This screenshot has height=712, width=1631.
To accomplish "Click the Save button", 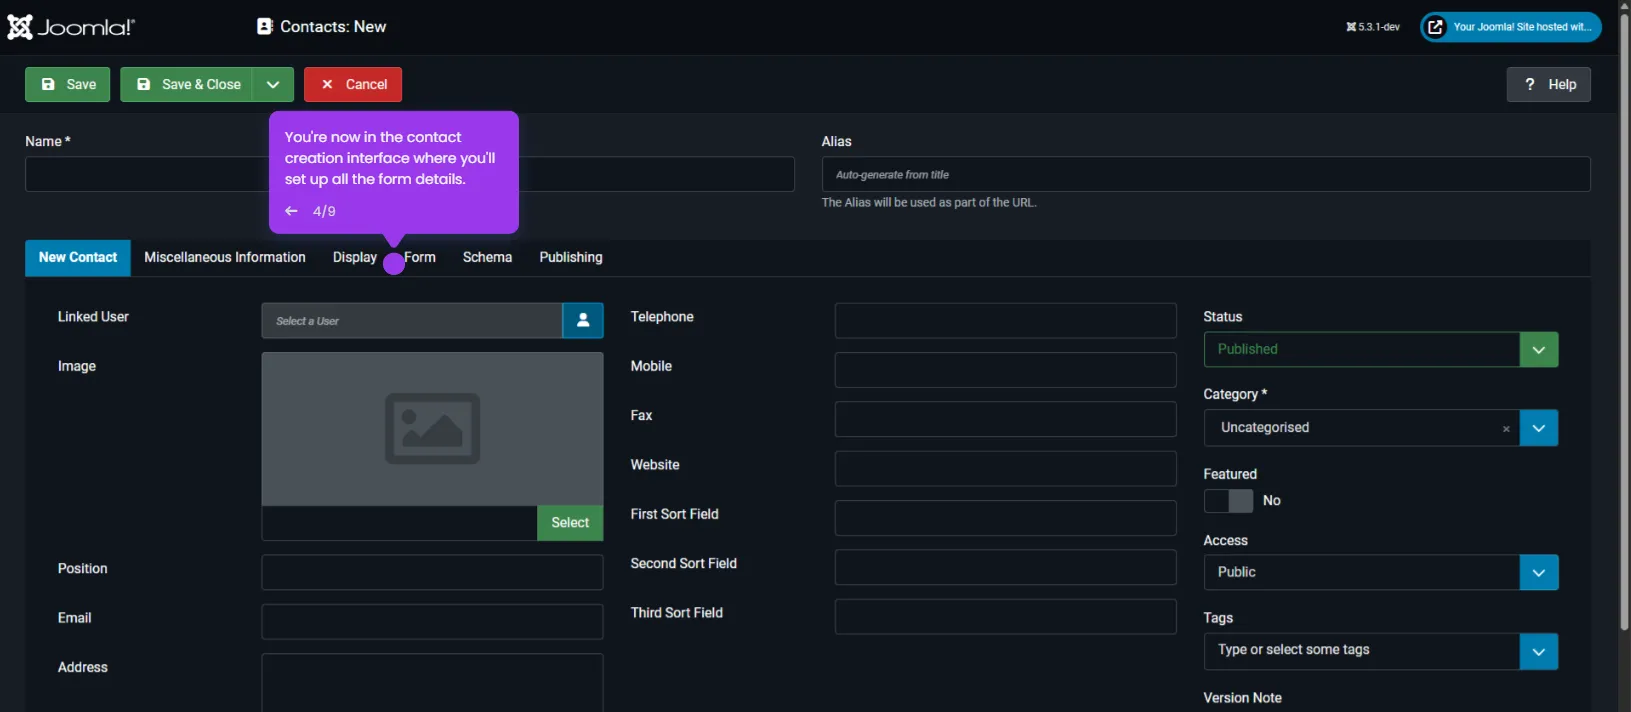I will (68, 85).
